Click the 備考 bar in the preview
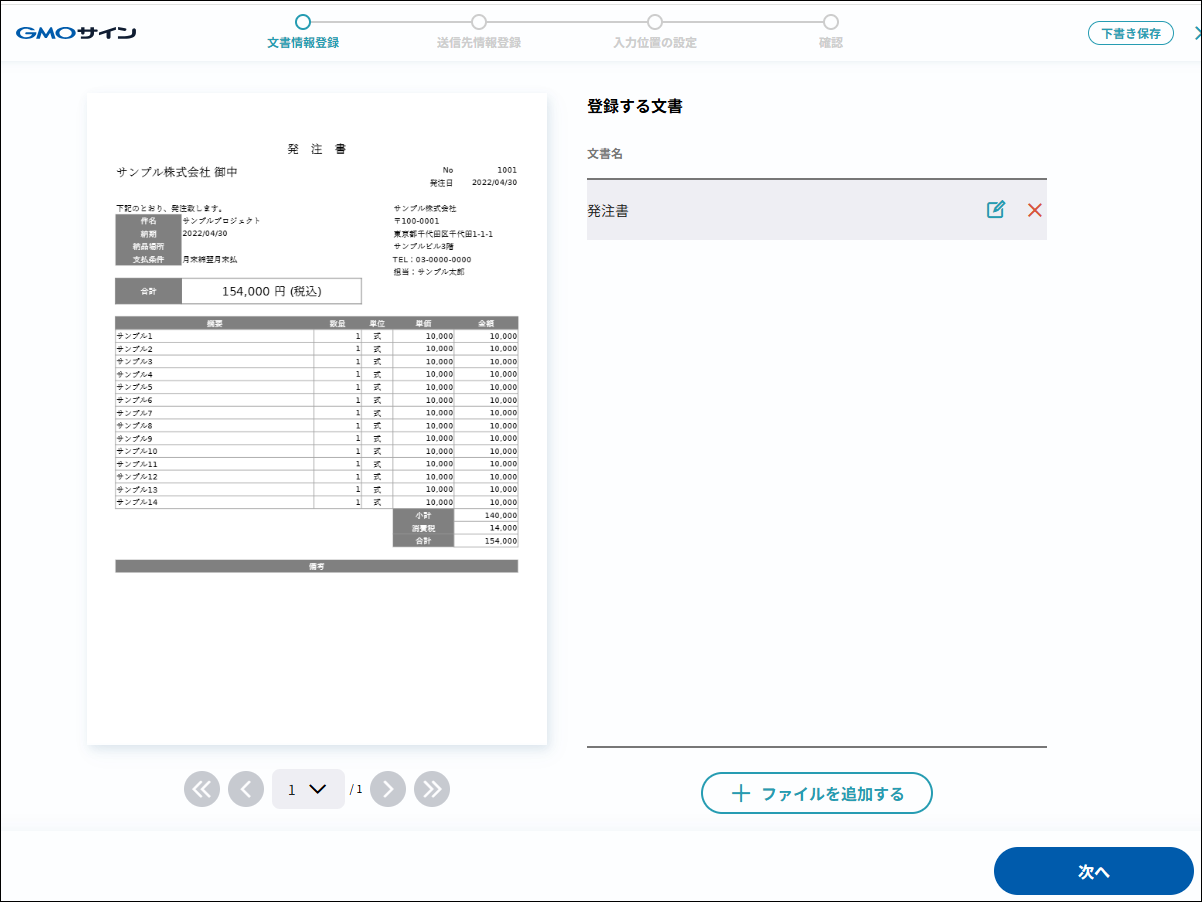The width and height of the screenshot is (1202, 902). click(316, 566)
